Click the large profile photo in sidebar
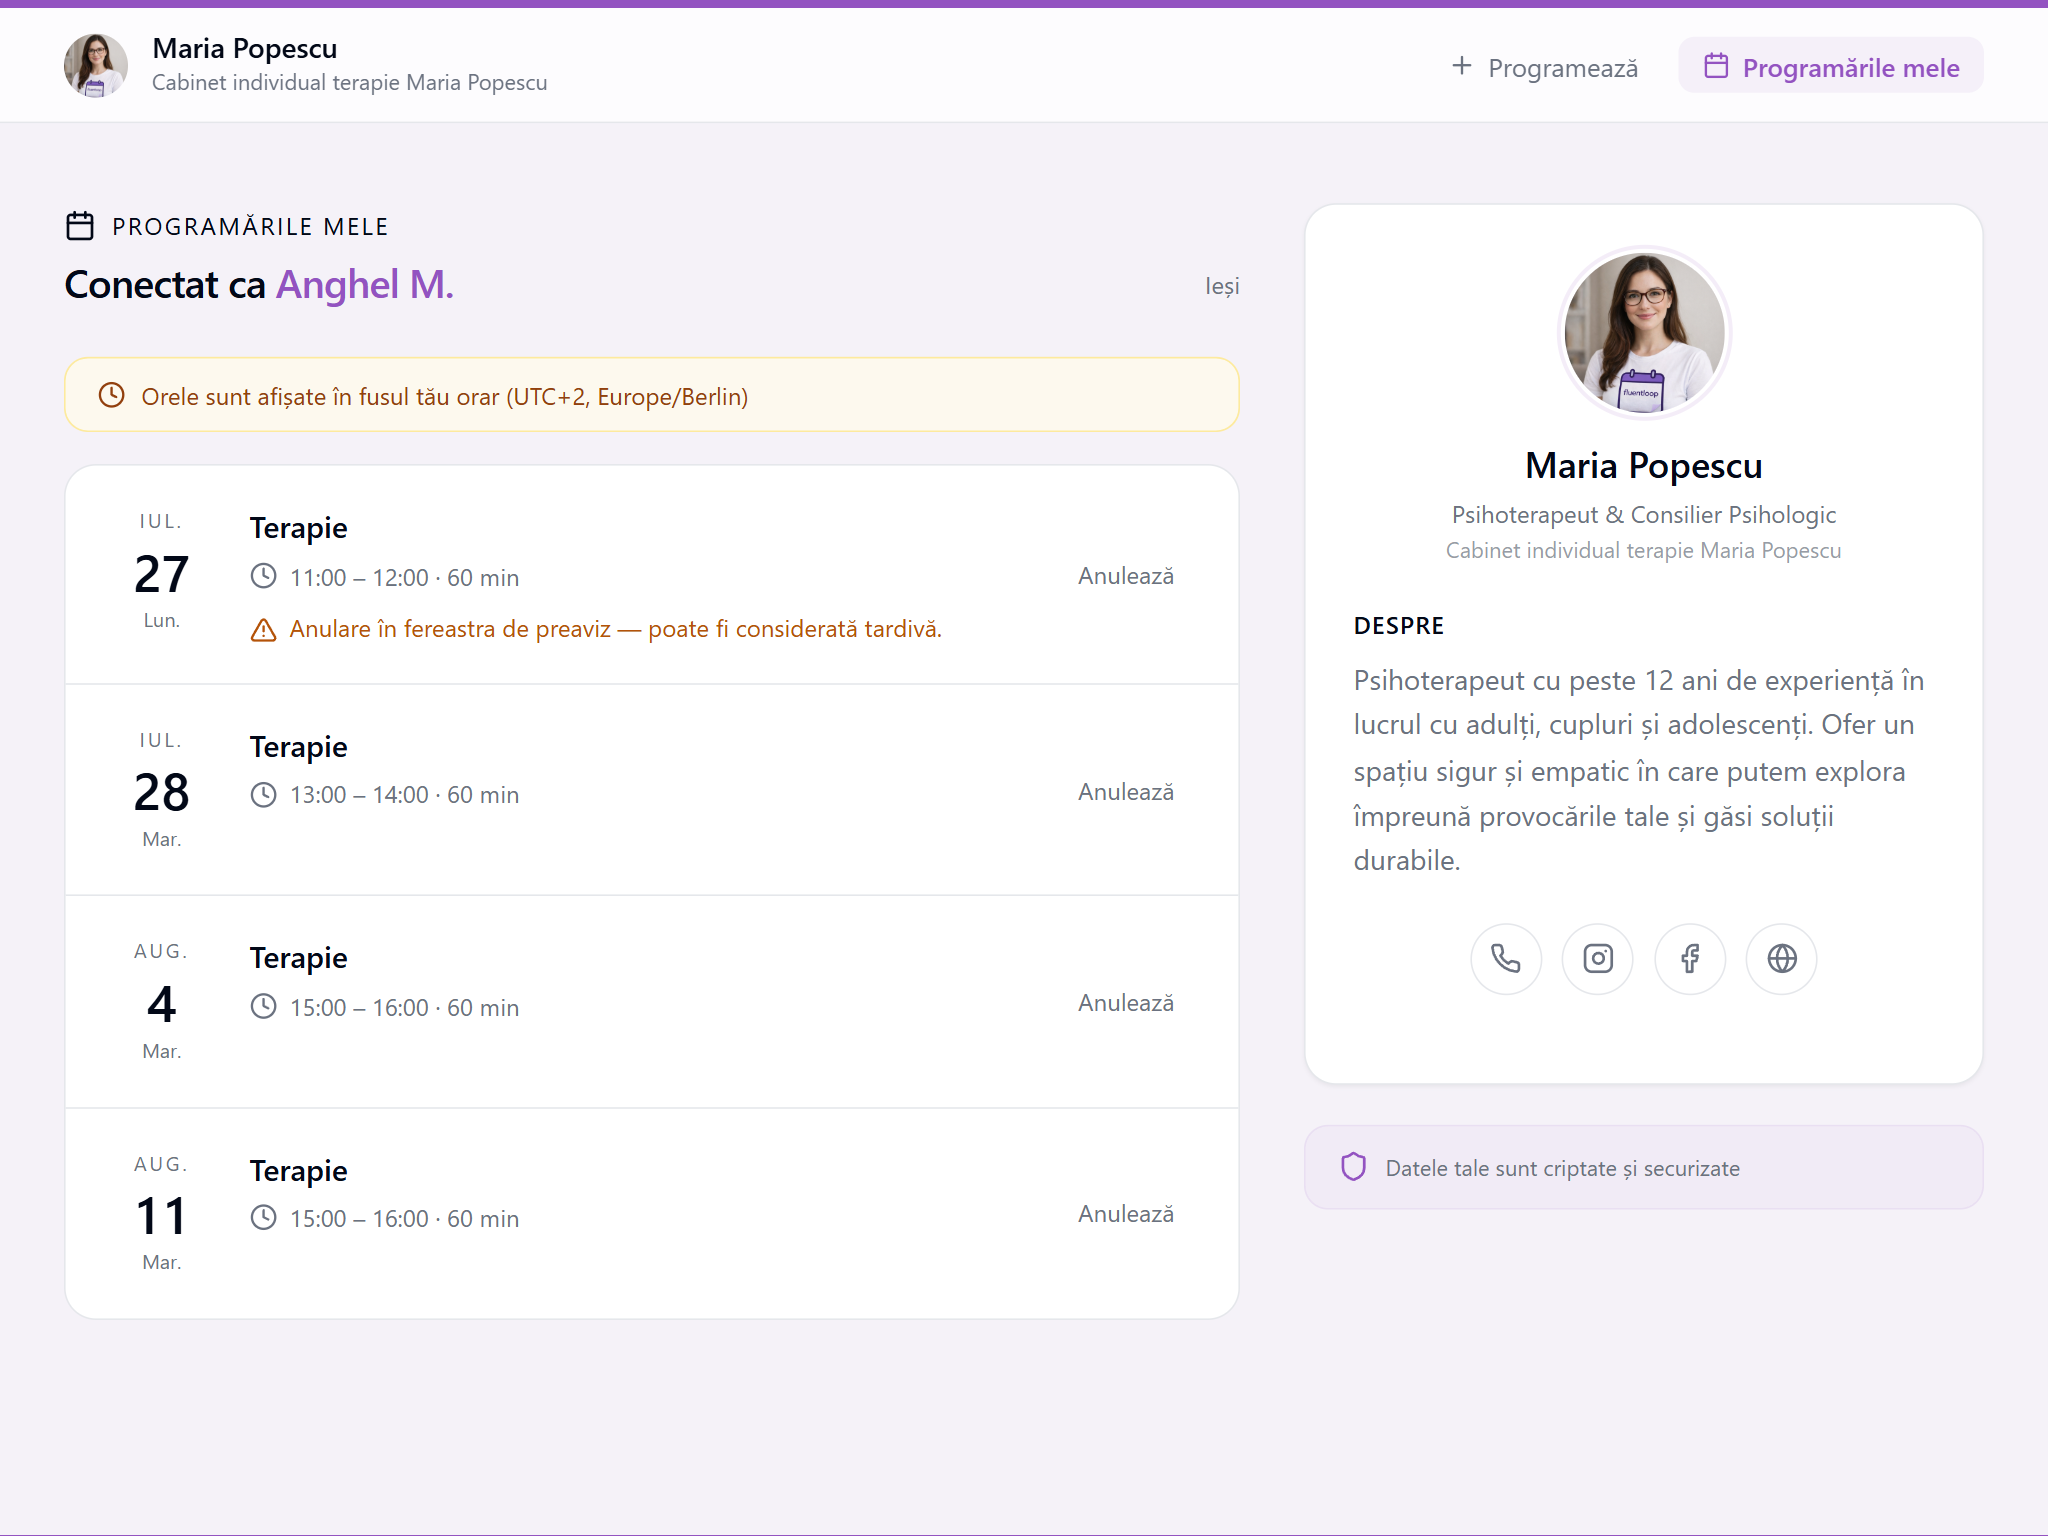 (1644, 333)
